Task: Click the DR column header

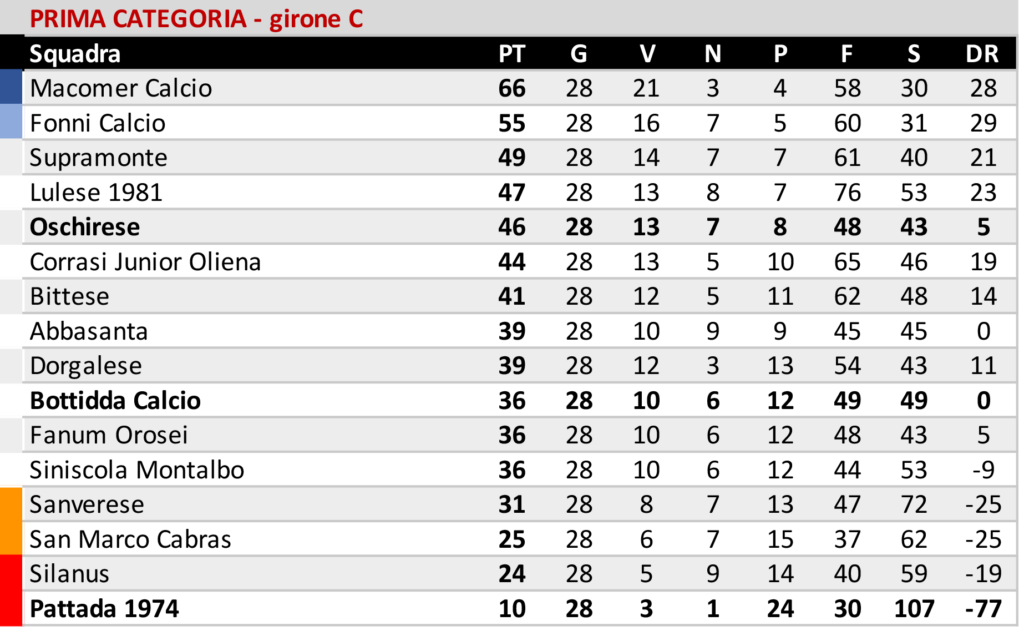Action: pyautogui.click(x=982, y=54)
